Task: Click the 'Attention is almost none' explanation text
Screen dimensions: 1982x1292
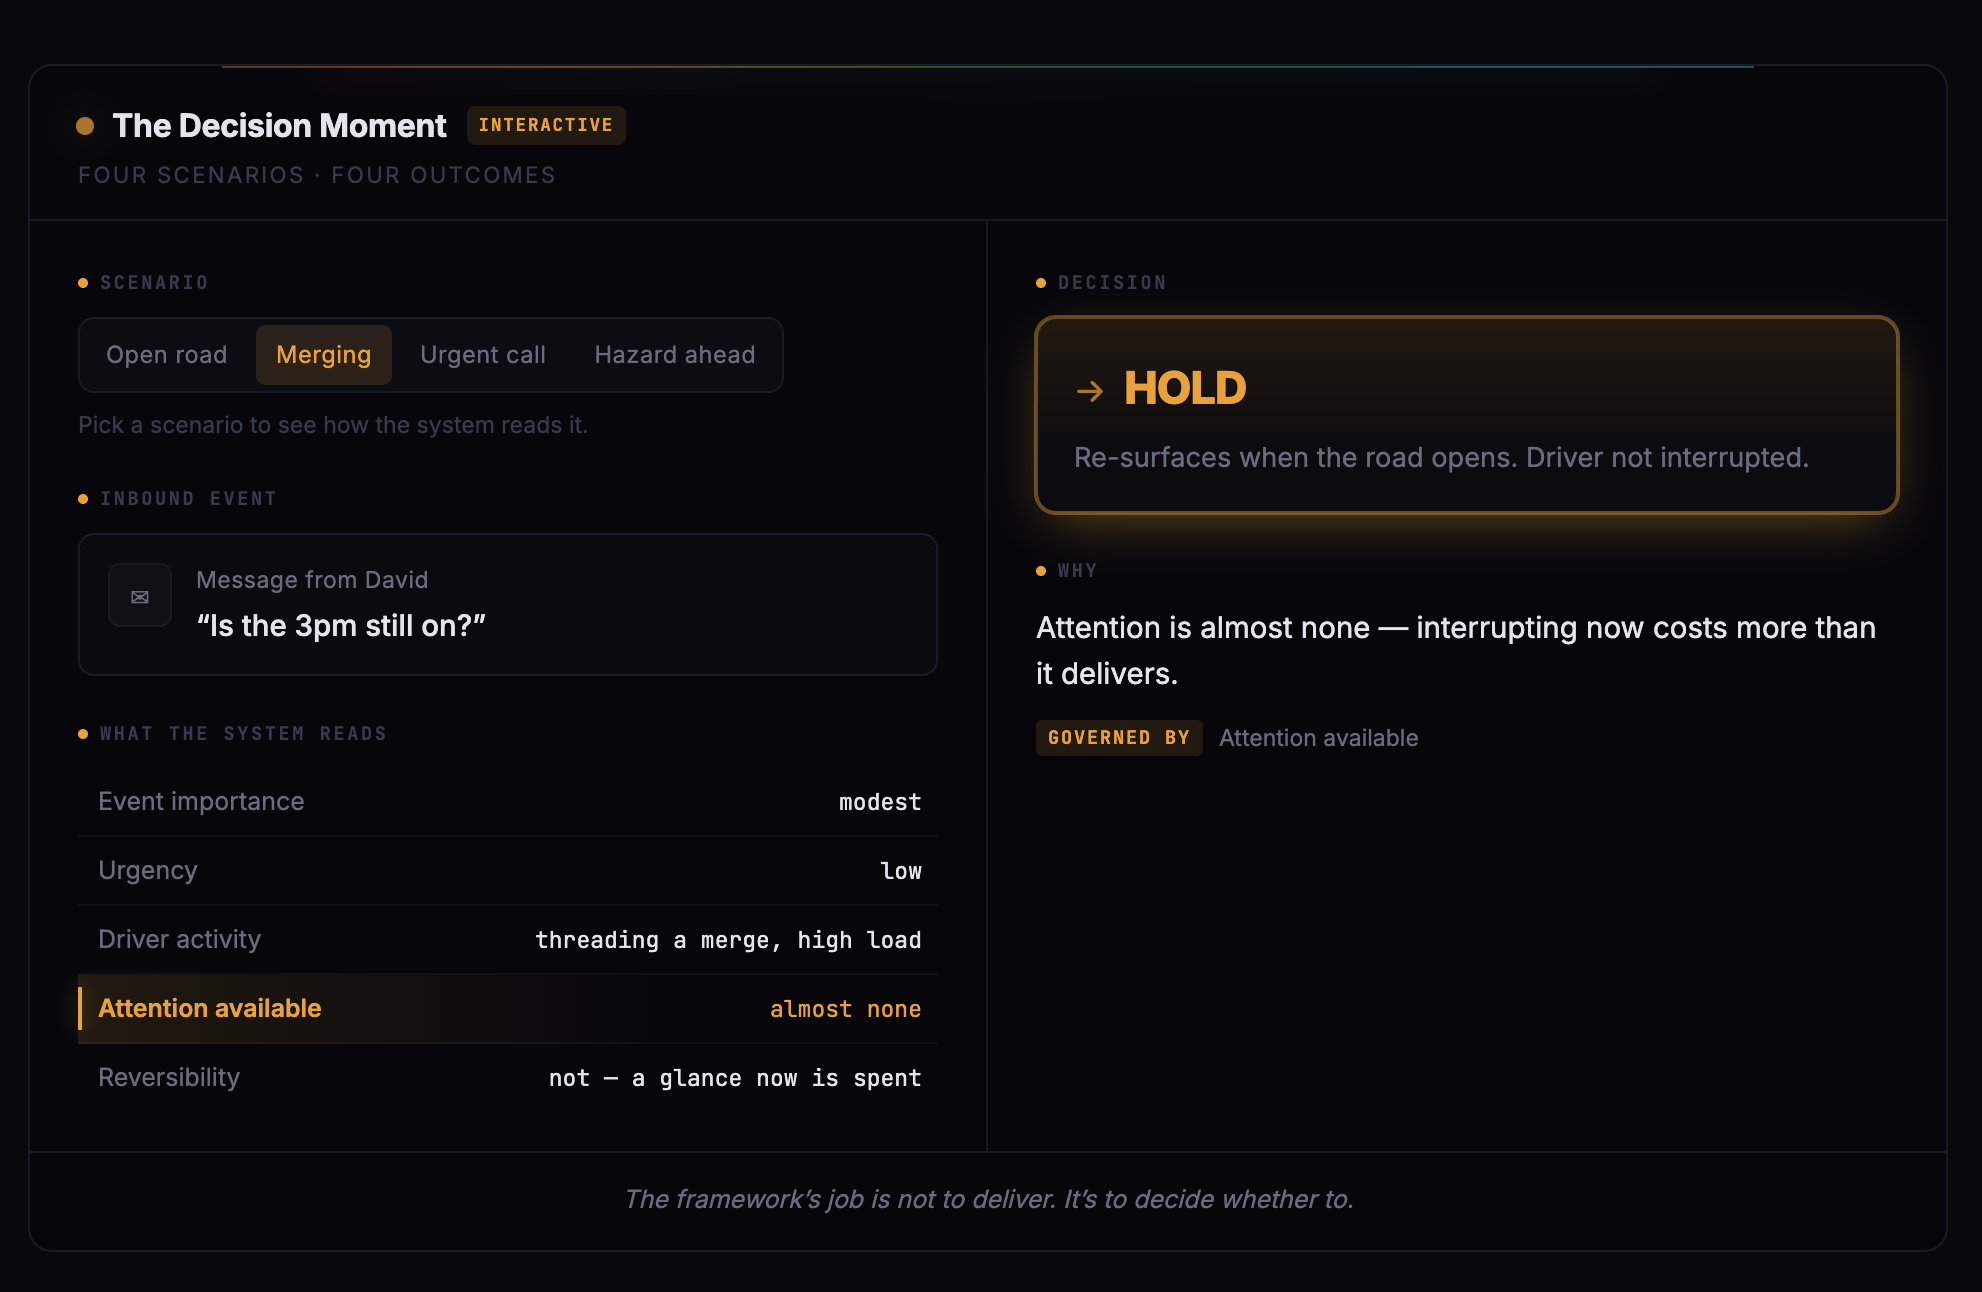Action: click(x=1456, y=651)
